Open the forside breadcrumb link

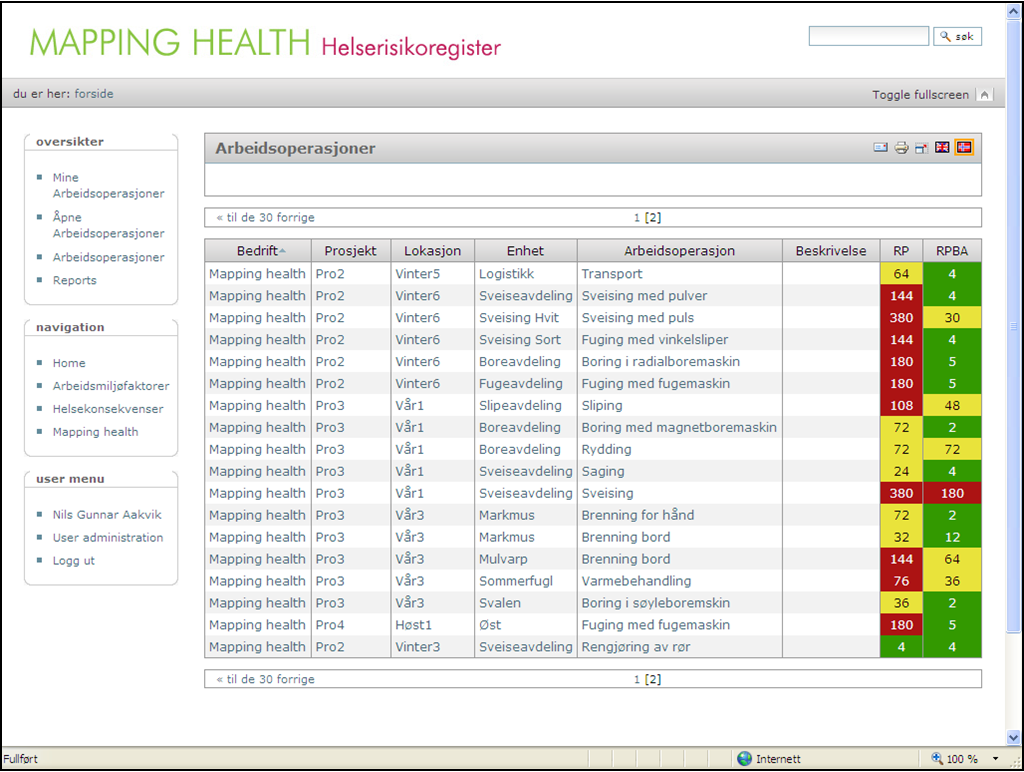click(94, 94)
